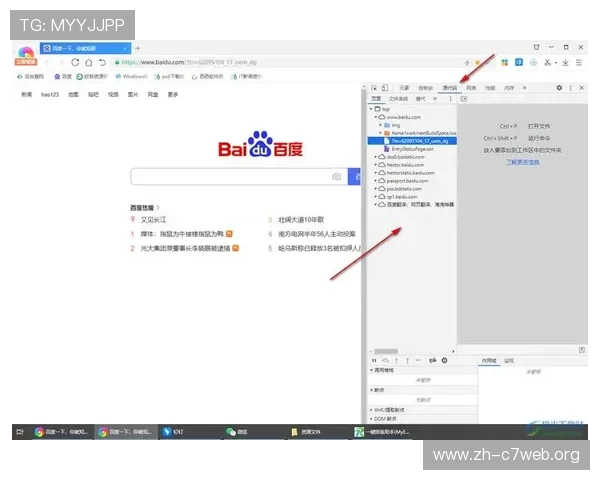
Task: Expand the hectorstatic.baidu.com domain node
Action: click(375, 172)
